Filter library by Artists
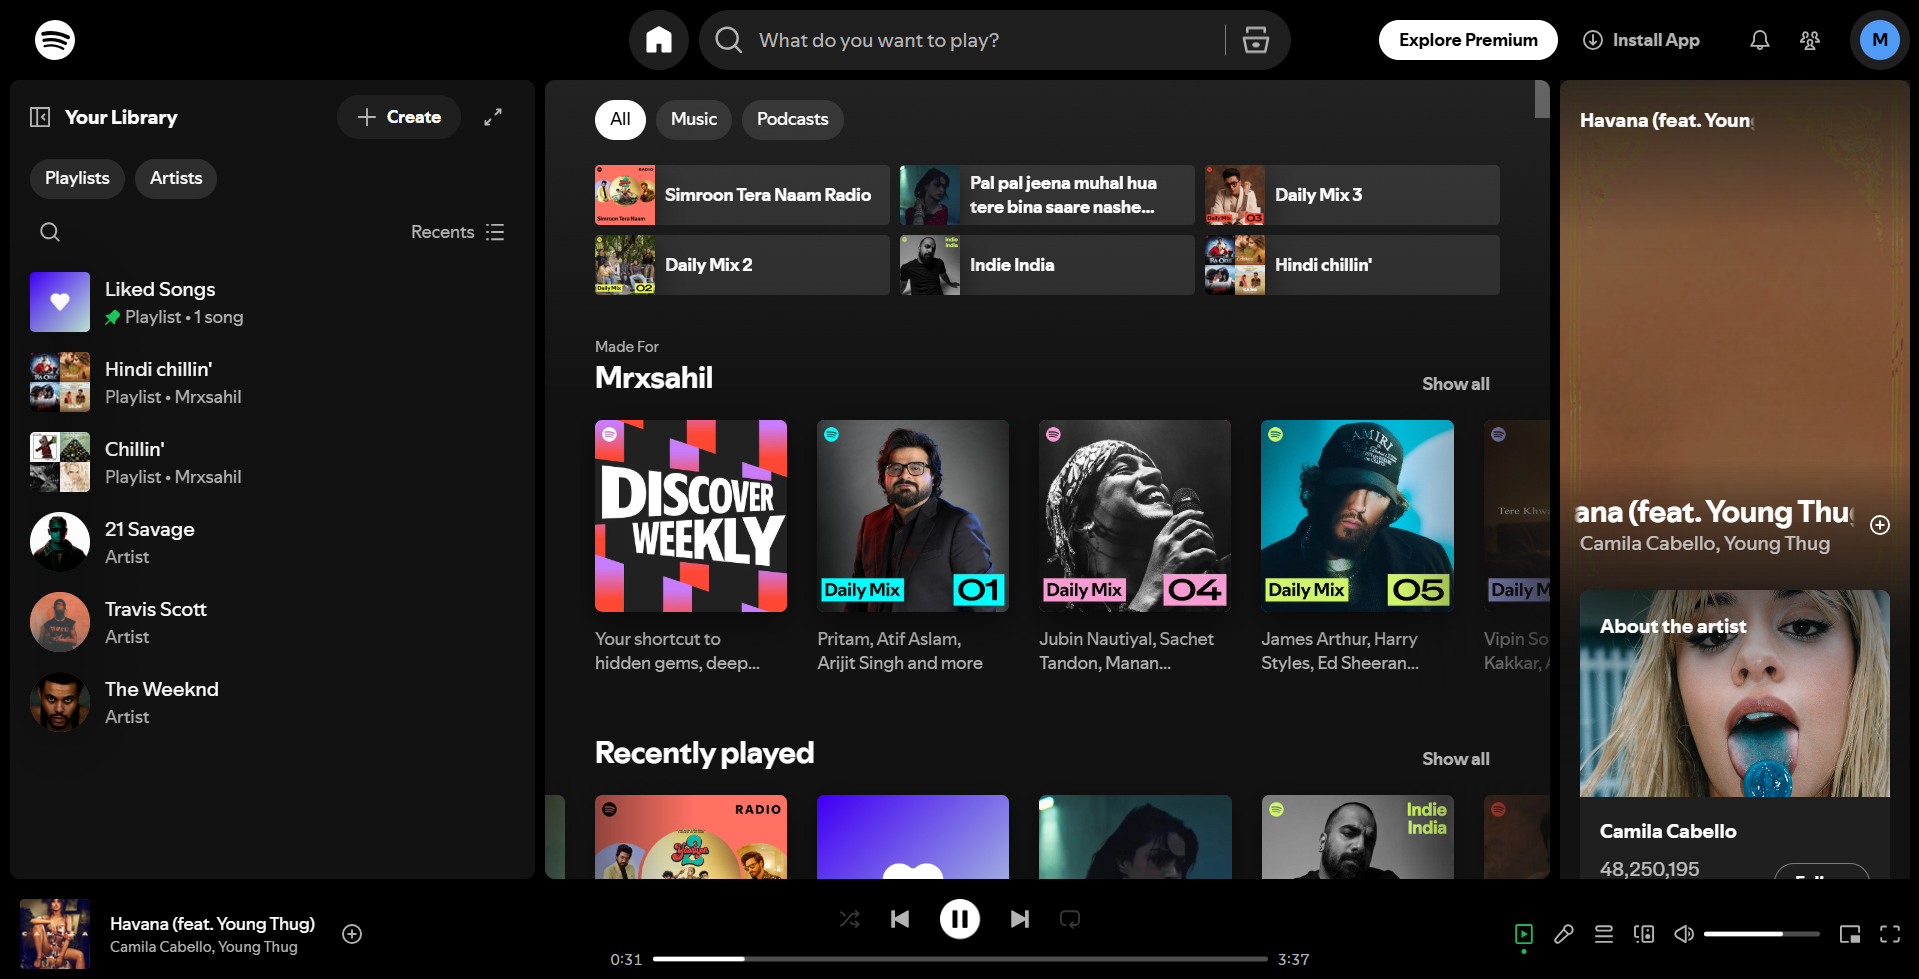Screen dimensions: 1919x979 tap(176, 178)
